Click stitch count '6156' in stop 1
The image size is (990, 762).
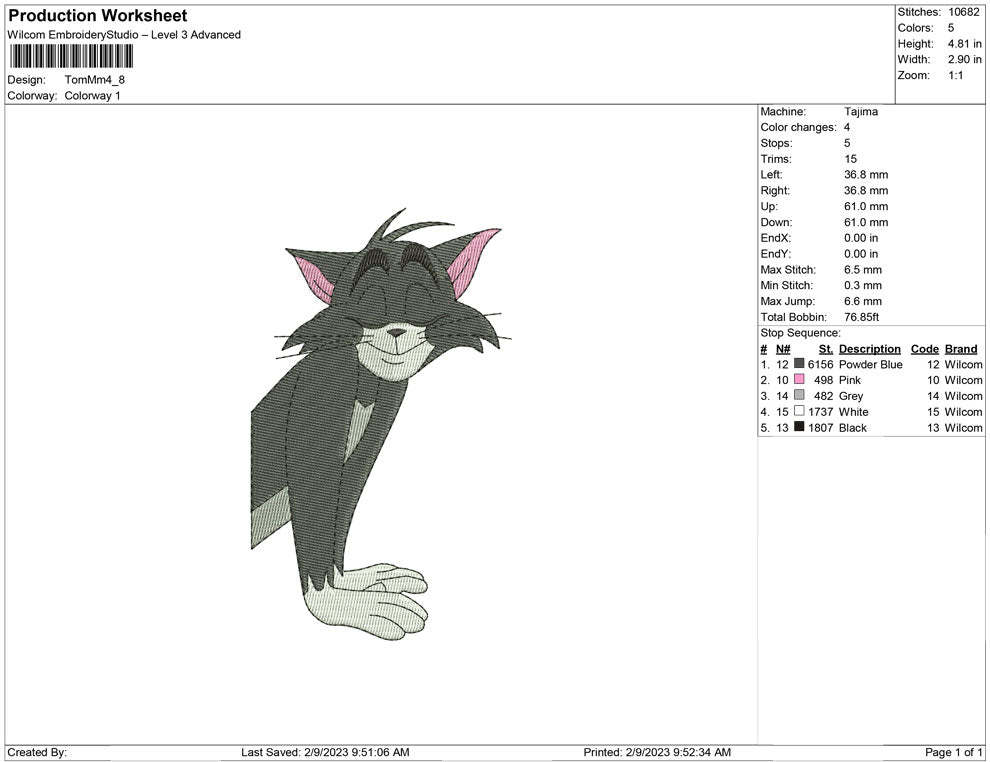820,364
